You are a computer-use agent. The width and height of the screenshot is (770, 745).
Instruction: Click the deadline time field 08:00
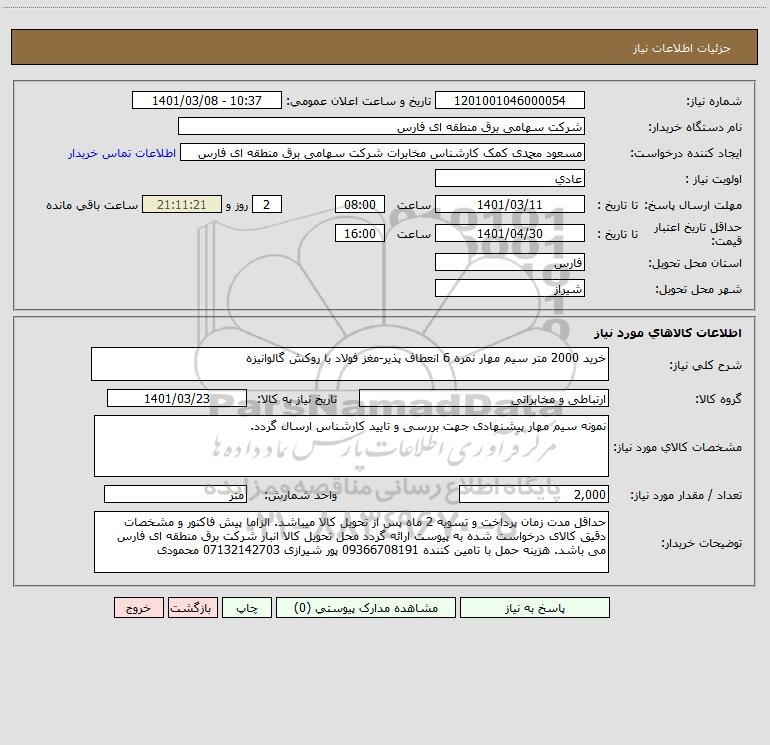click(360, 204)
